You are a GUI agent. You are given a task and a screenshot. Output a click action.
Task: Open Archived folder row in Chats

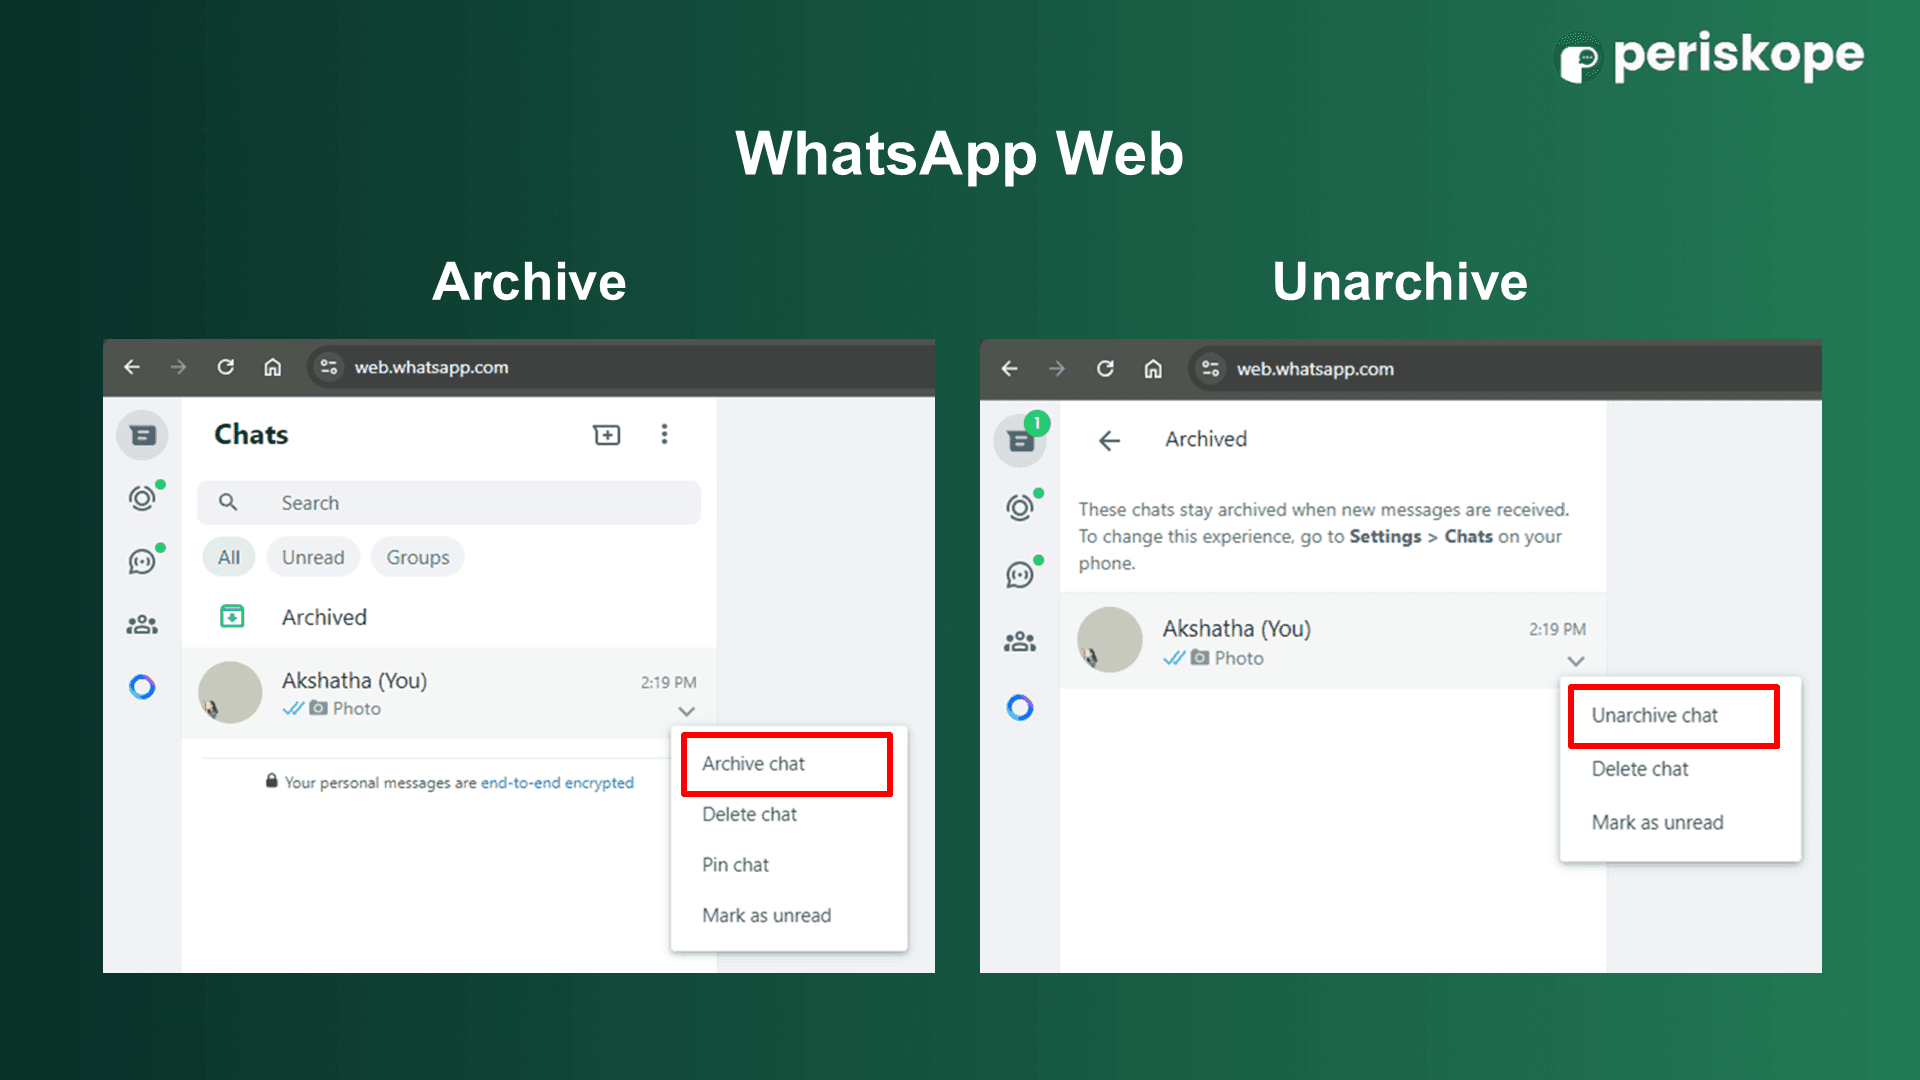(324, 617)
